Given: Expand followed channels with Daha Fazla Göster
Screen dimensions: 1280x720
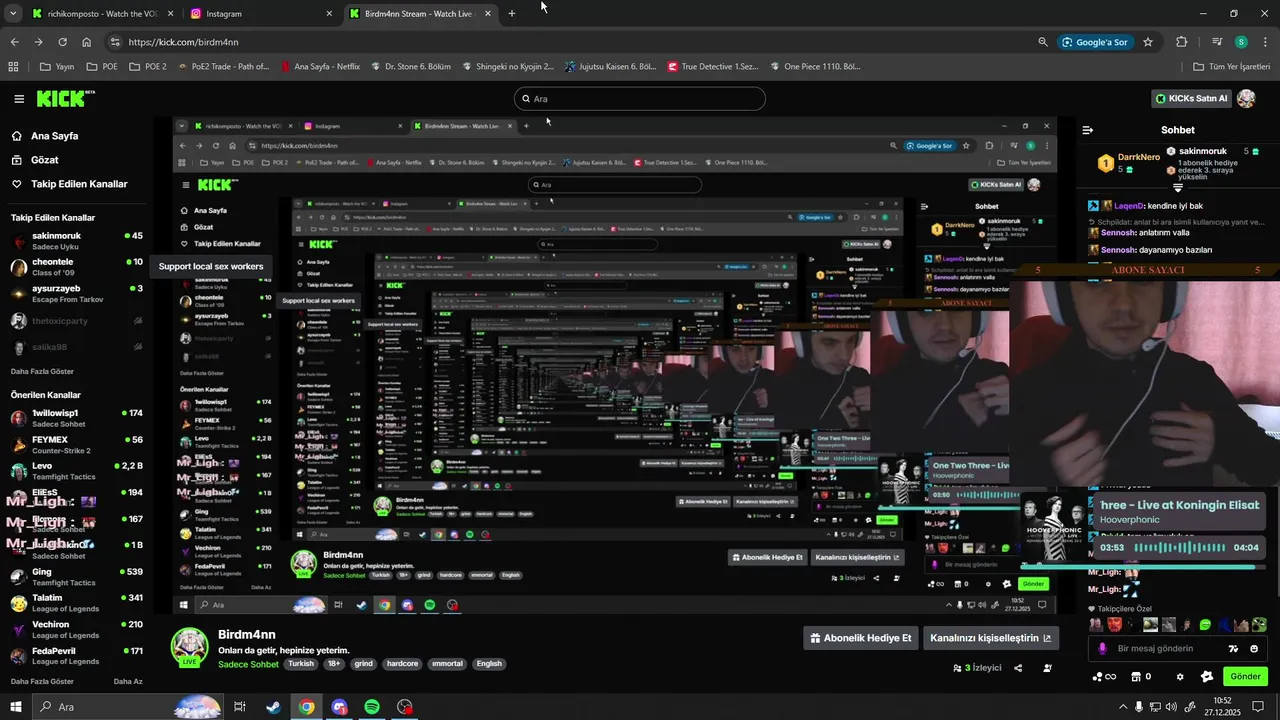Looking at the screenshot, I should 42,371.
